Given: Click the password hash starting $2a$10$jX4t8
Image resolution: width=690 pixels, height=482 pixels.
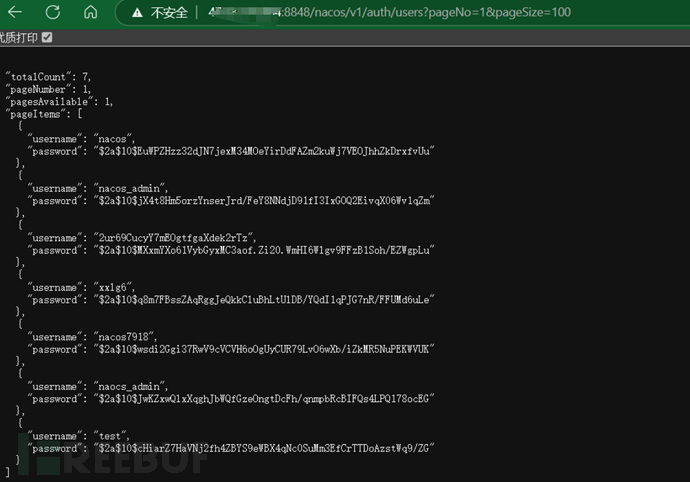Looking at the screenshot, I should (264, 201).
